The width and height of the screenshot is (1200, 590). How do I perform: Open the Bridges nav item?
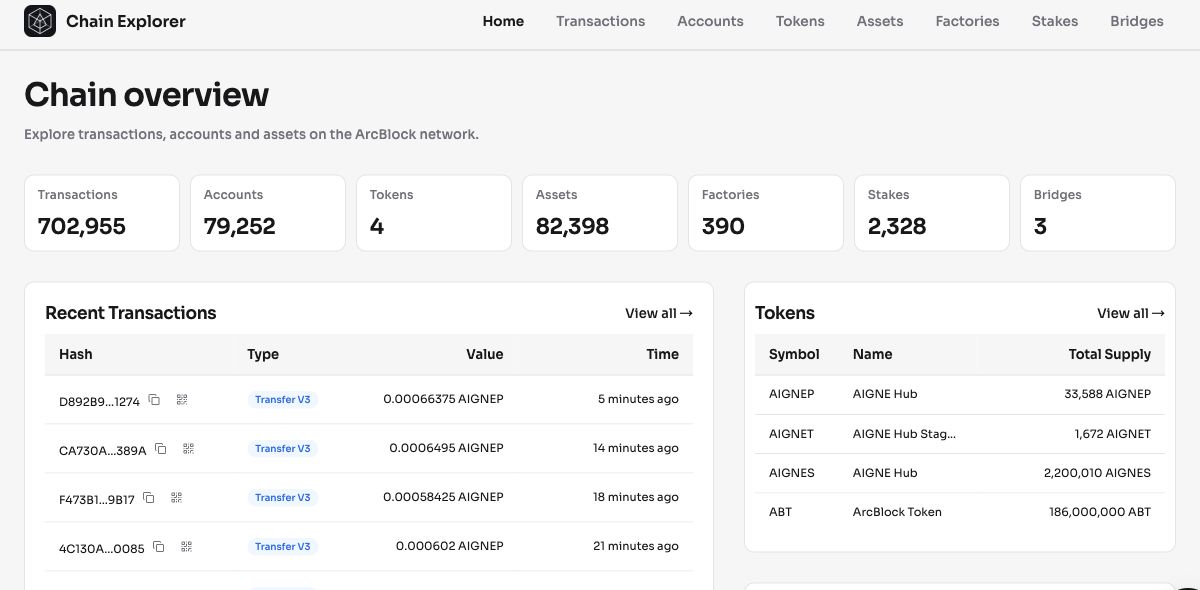click(x=1137, y=21)
